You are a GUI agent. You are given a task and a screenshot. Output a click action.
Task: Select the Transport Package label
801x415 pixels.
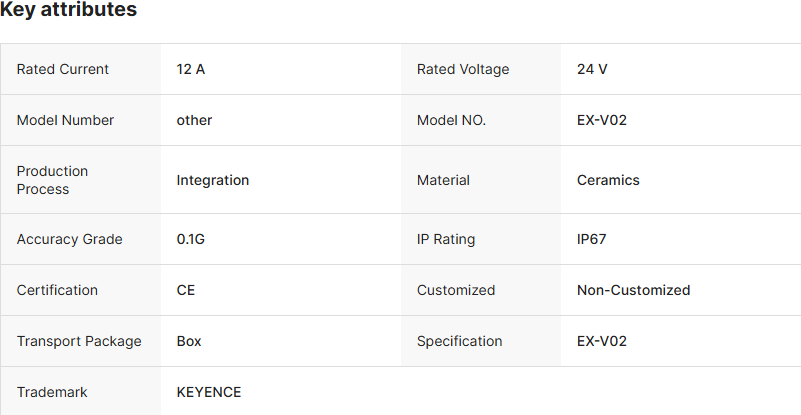pos(79,341)
